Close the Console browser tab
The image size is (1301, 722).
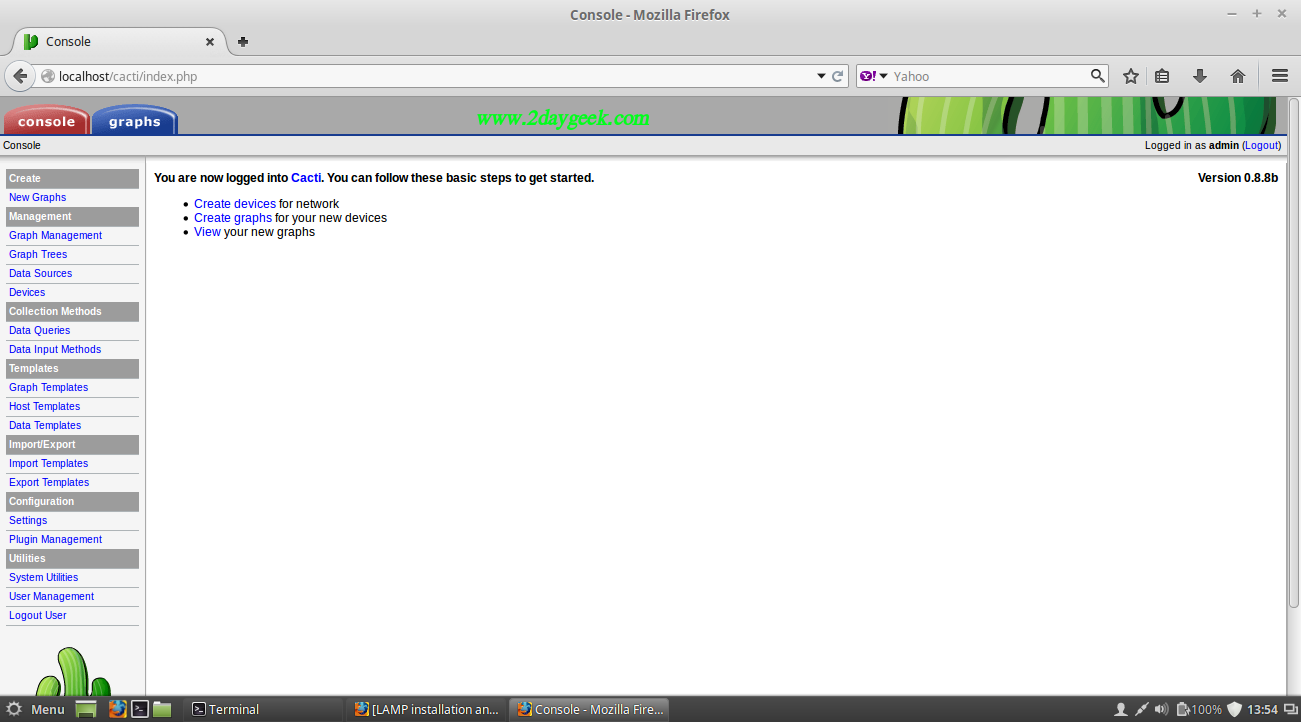(x=210, y=42)
